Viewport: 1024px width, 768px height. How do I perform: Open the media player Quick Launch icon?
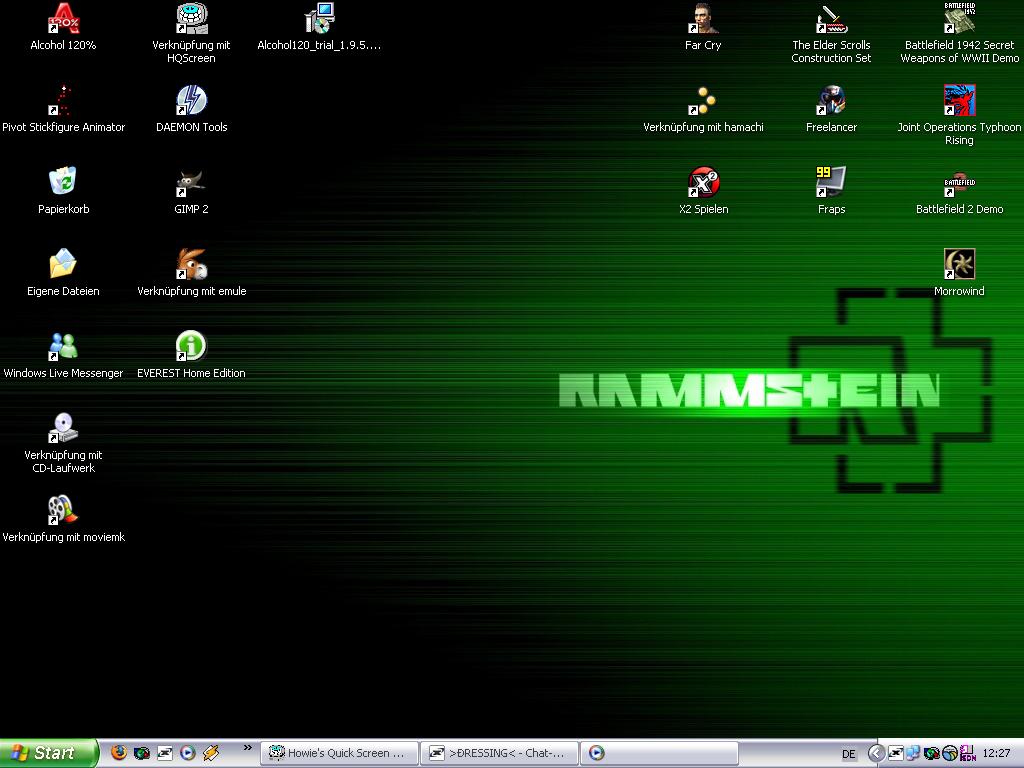187,753
